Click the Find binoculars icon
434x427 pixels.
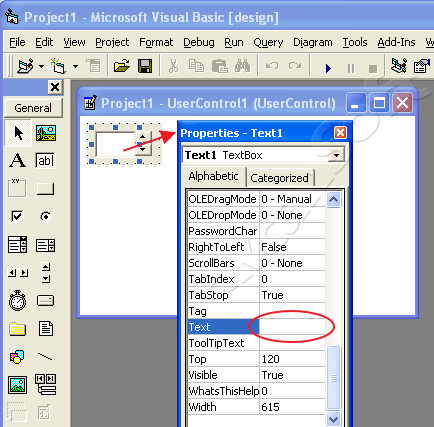(x=242, y=66)
